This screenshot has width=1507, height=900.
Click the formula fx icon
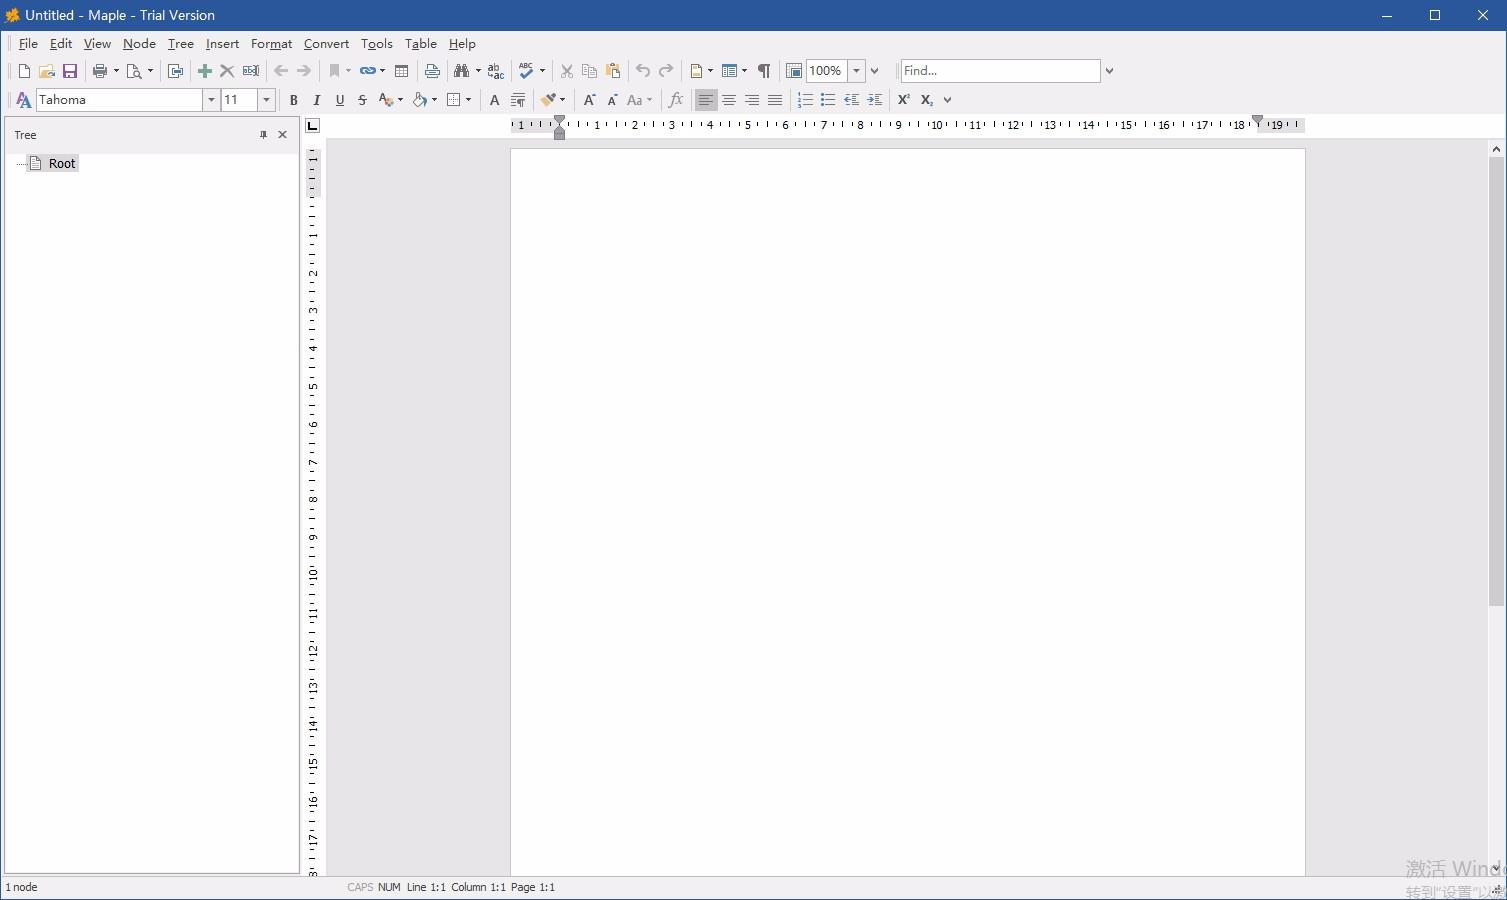click(676, 100)
